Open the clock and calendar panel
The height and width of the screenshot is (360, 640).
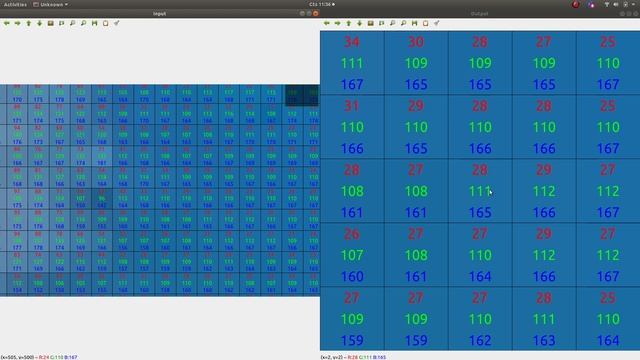(322, 4)
